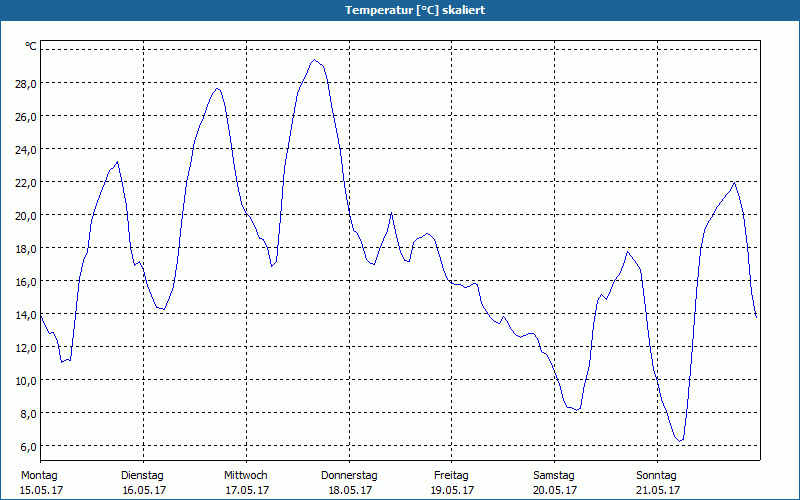The width and height of the screenshot is (800, 500).
Task: Click the Montag day label
Action: coord(39,476)
